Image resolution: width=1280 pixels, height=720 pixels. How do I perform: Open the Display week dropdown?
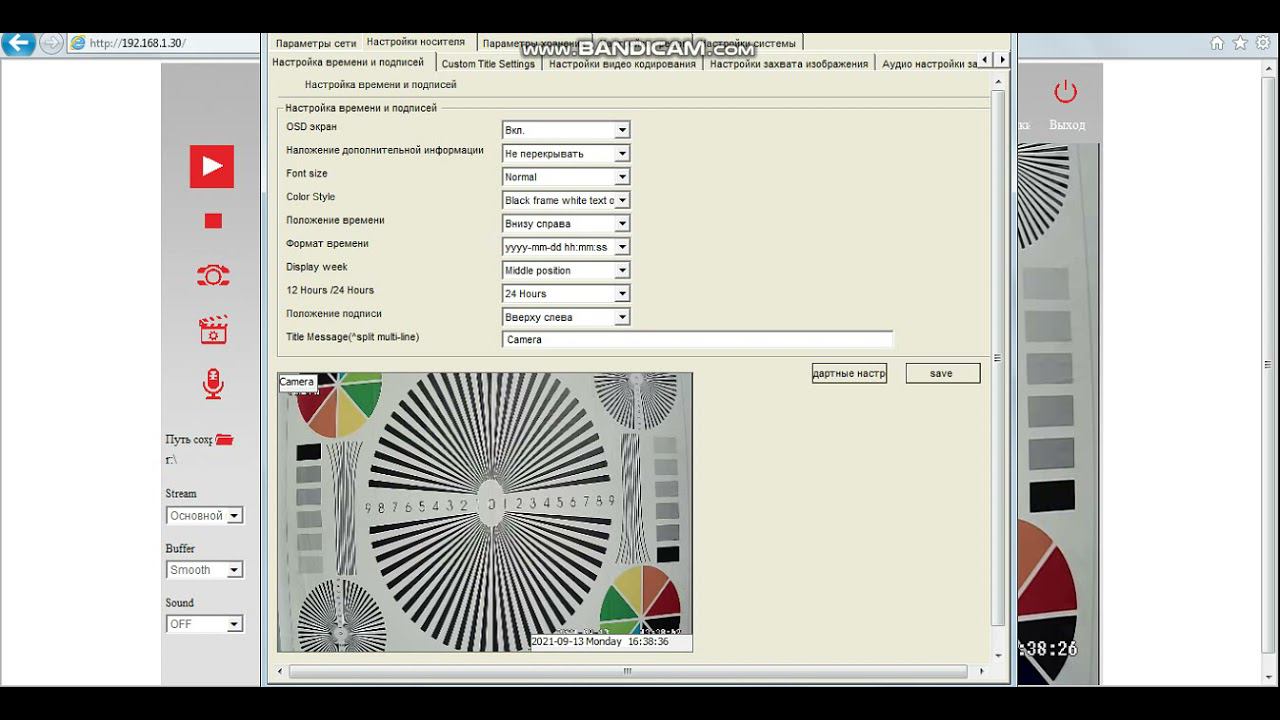click(566, 270)
